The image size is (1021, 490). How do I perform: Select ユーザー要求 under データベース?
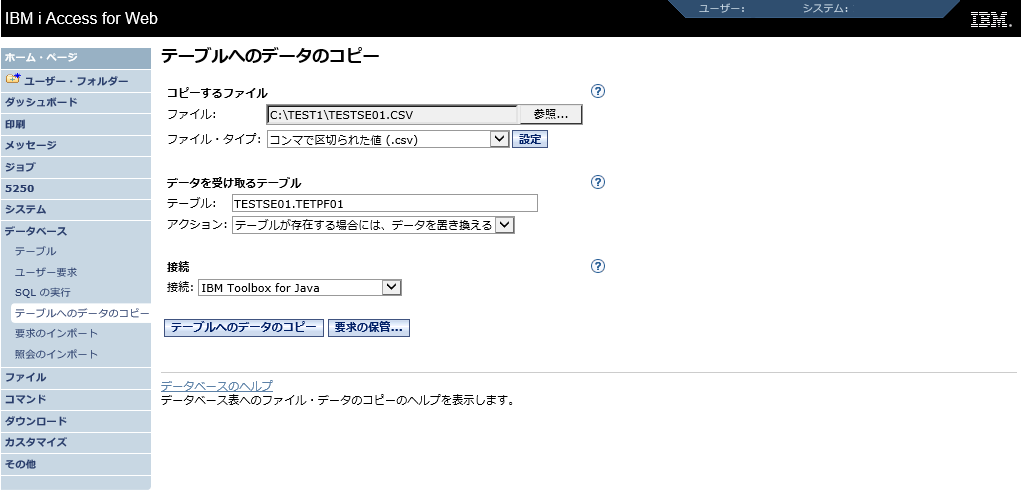coord(46,272)
